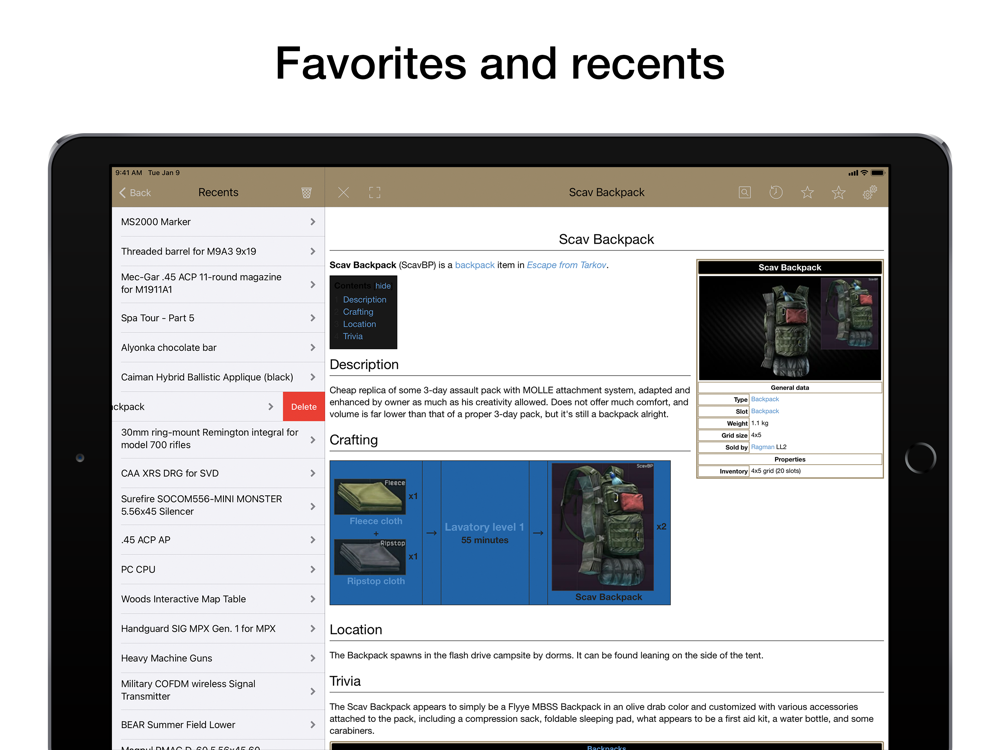Open the "Ragman" trader link in infobox

pyautogui.click(x=763, y=447)
